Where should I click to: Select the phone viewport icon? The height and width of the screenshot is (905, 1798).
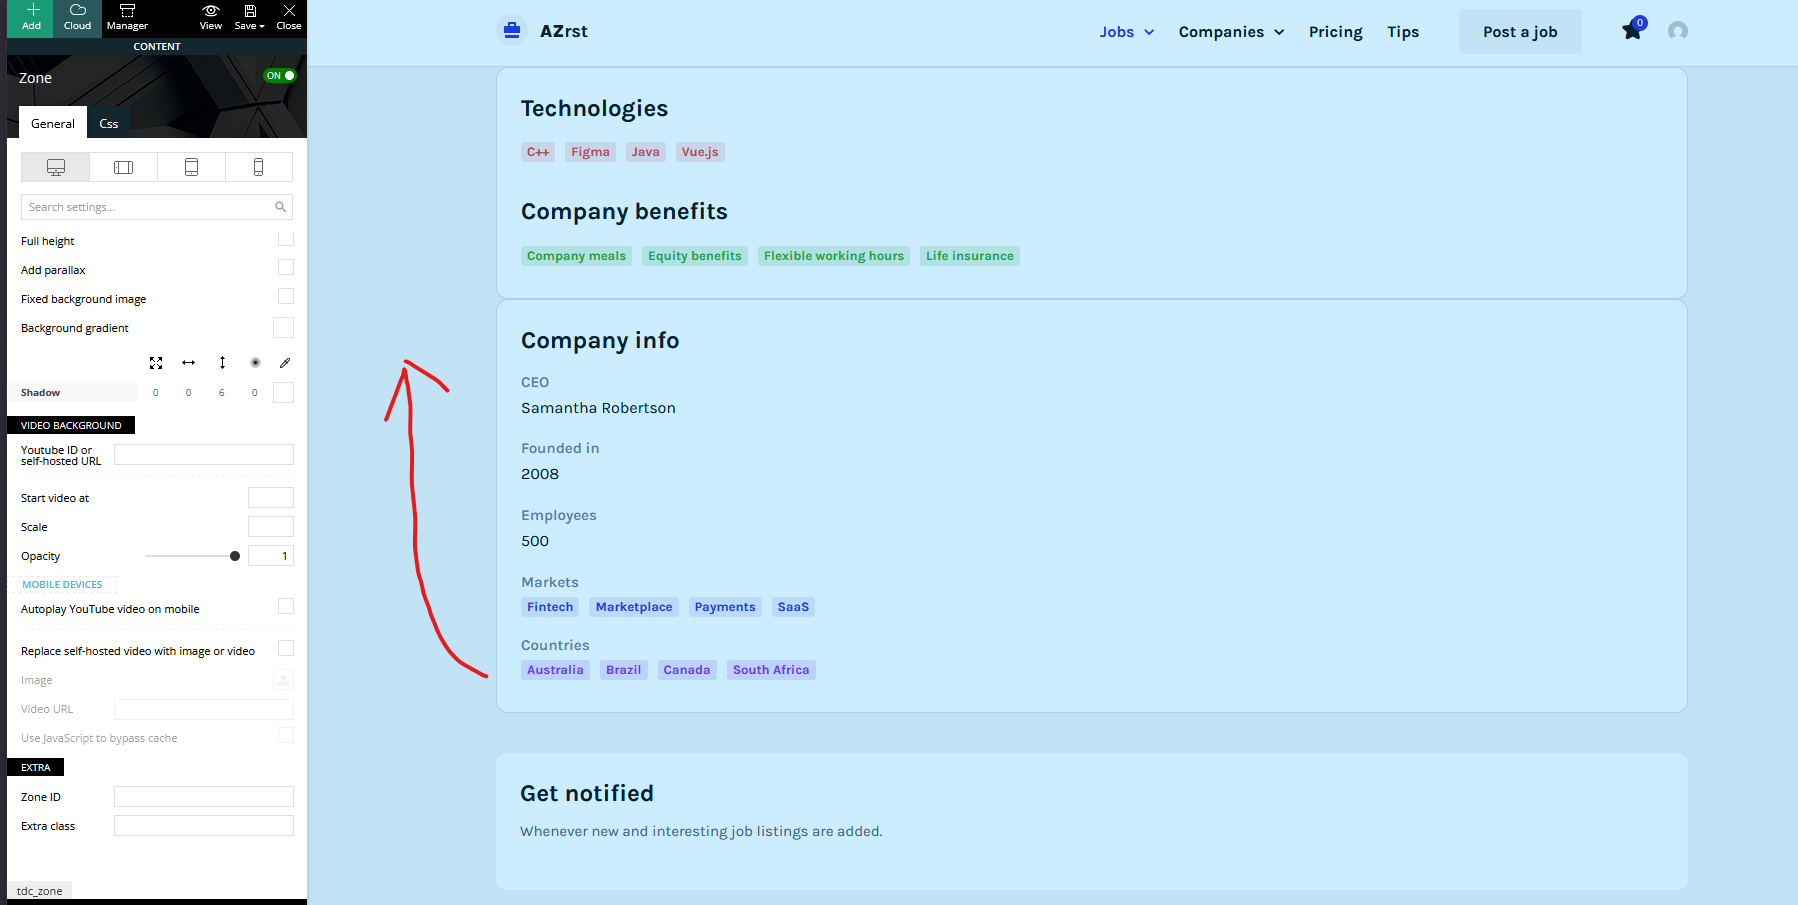point(258,167)
